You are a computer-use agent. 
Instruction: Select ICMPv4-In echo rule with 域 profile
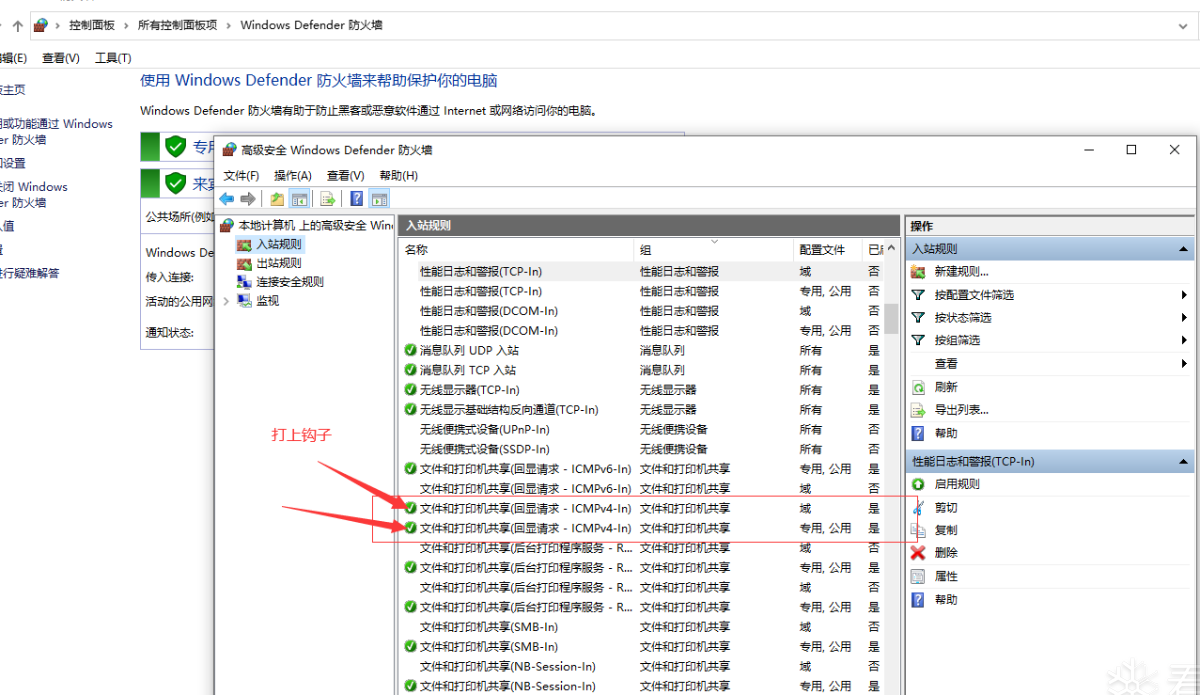click(x=641, y=509)
